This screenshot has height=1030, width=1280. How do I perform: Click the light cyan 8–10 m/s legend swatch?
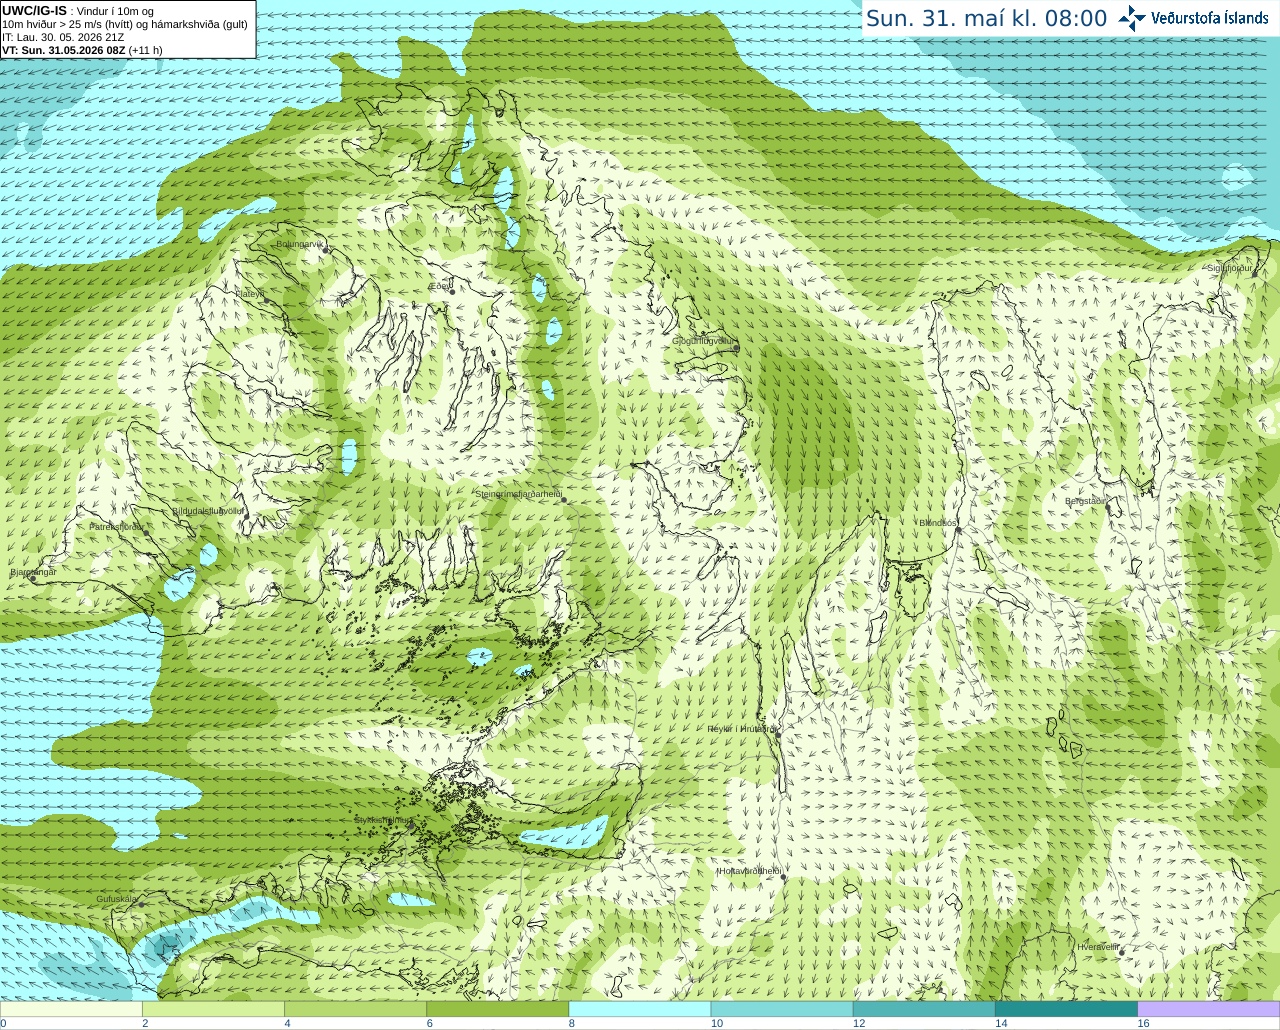[639, 1009]
